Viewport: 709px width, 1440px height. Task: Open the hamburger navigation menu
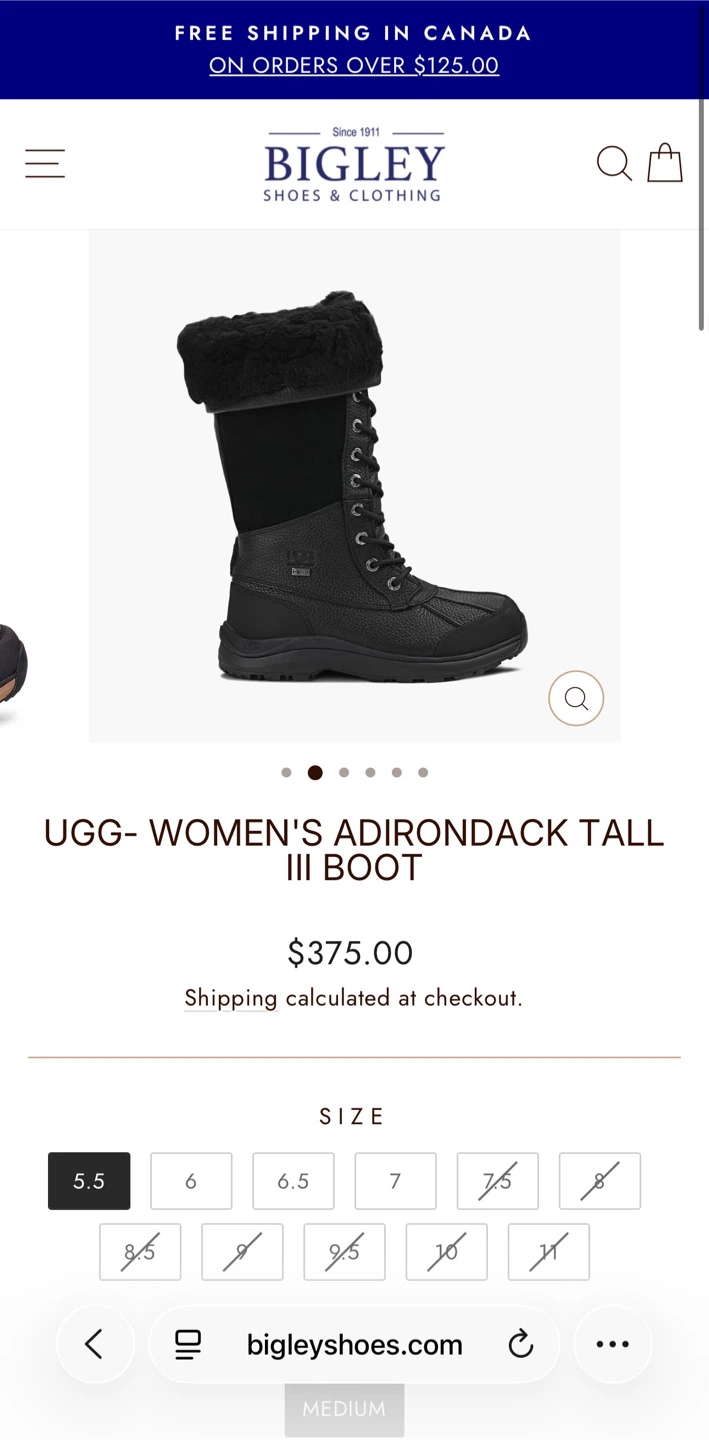click(45, 163)
